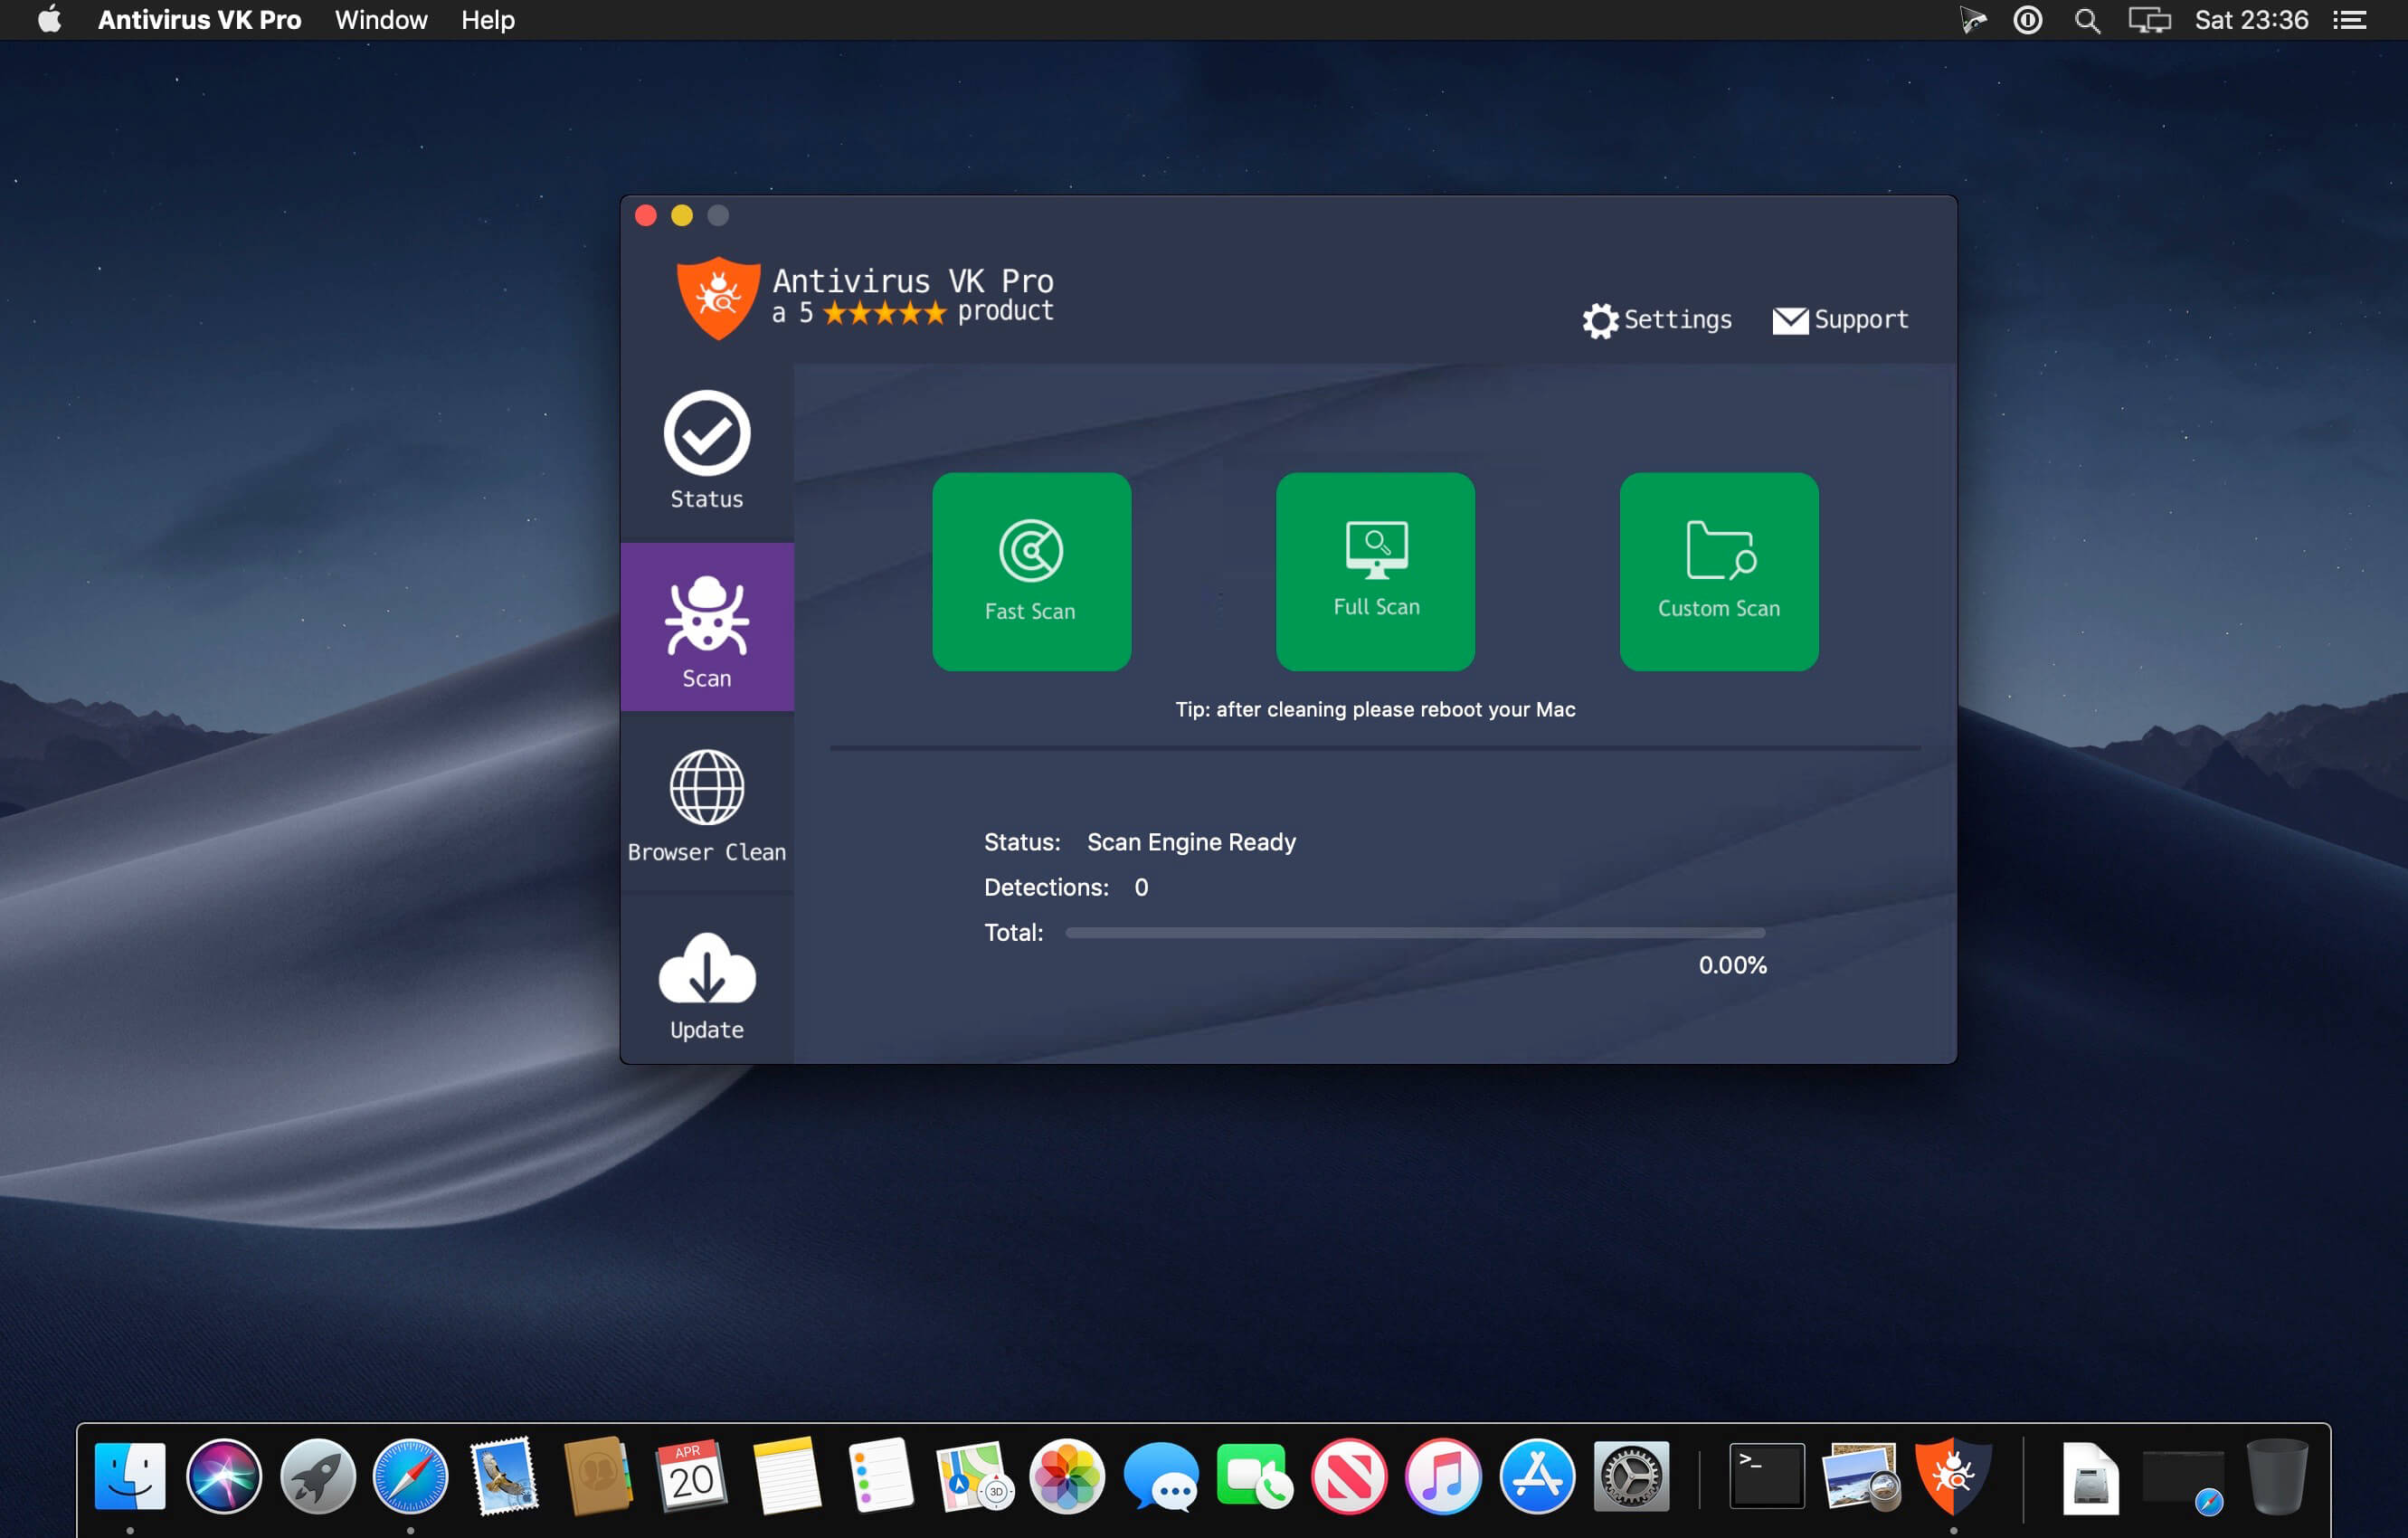
Task: Open Terminal from the Dock
Action: tap(1767, 1476)
